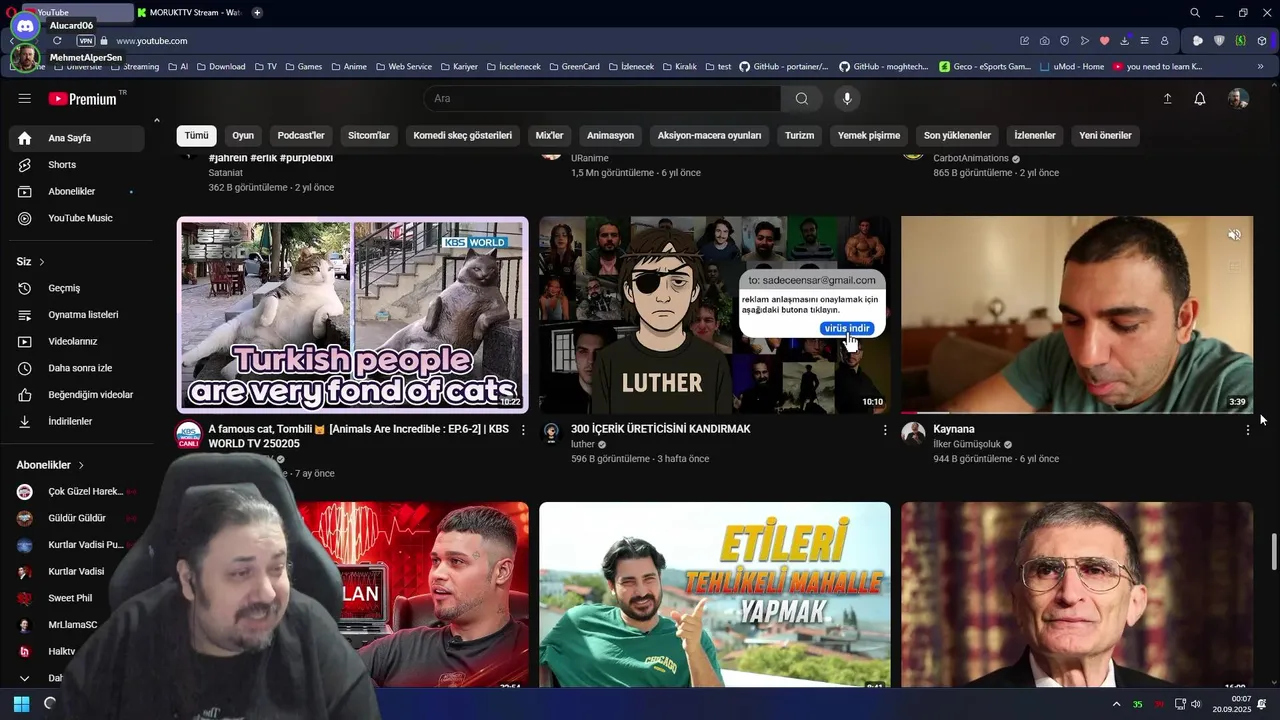Click the Ara search field
Viewport: 1280px width, 720px height.
pos(603,99)
